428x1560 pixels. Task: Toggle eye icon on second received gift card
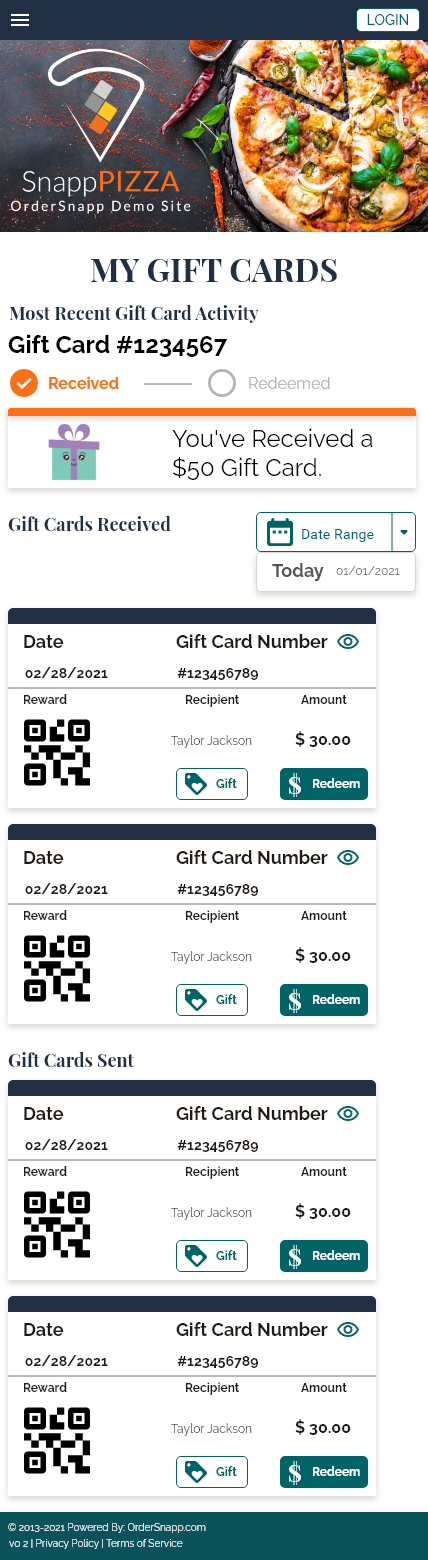(x=348, y=858)
